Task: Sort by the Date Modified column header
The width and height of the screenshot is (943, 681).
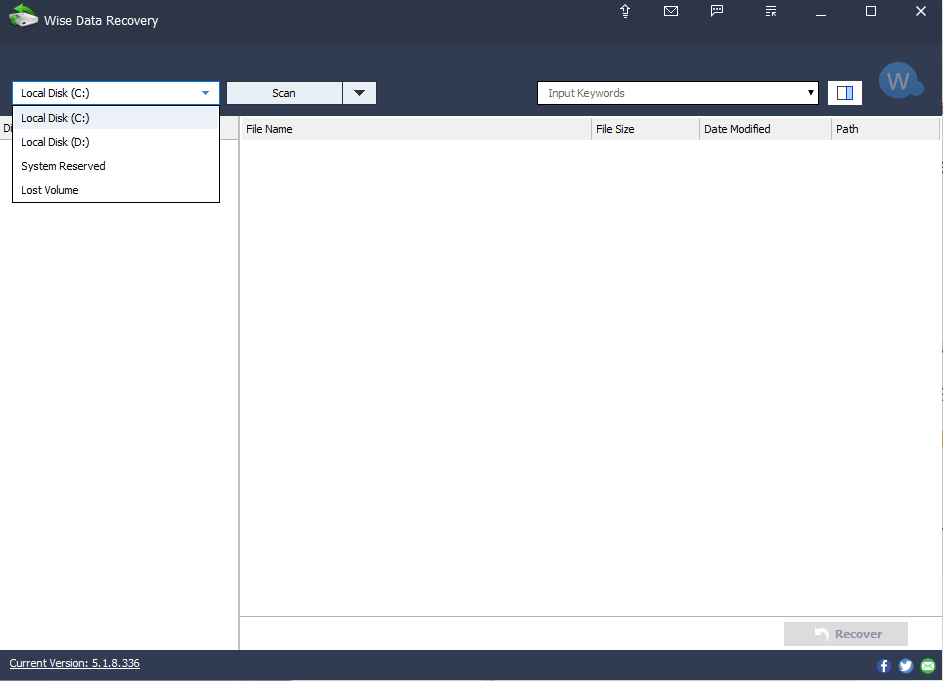Action: (765, 129)
